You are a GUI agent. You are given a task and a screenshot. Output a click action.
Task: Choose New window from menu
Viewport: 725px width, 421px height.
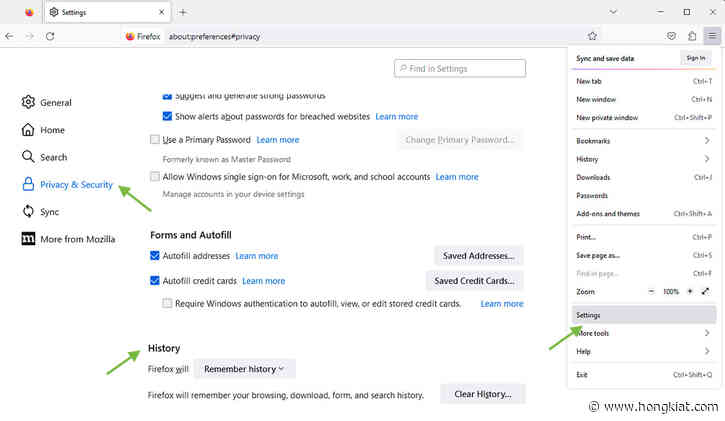point(644,99)
